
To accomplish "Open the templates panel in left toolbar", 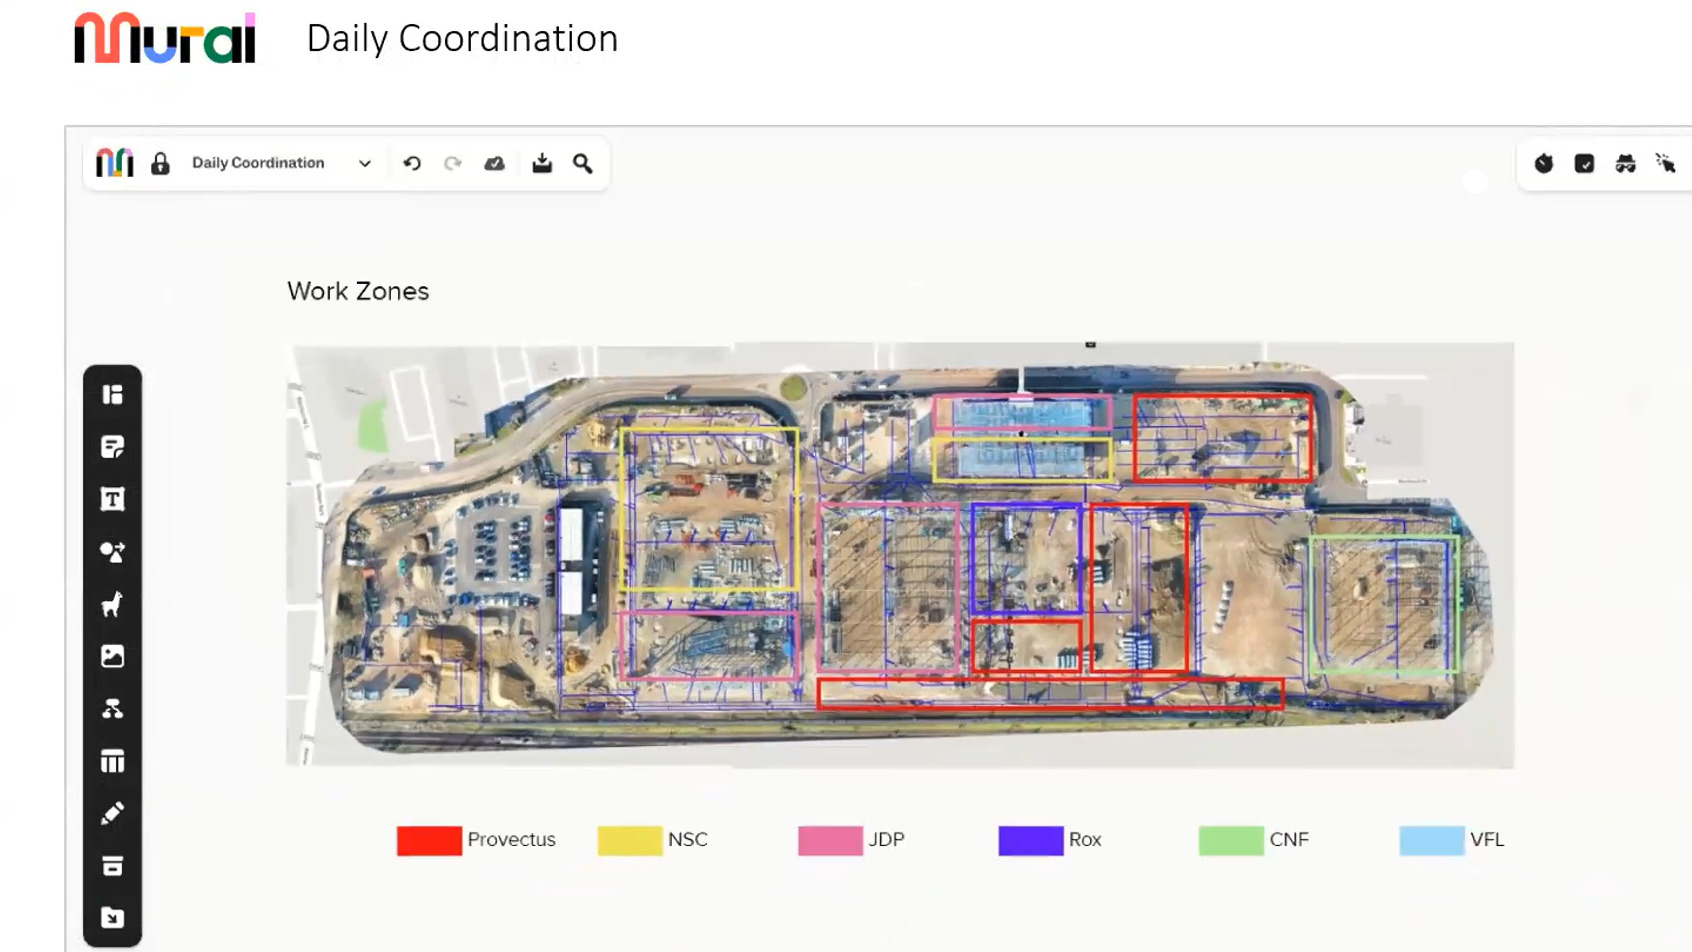I will coord(112,395).
